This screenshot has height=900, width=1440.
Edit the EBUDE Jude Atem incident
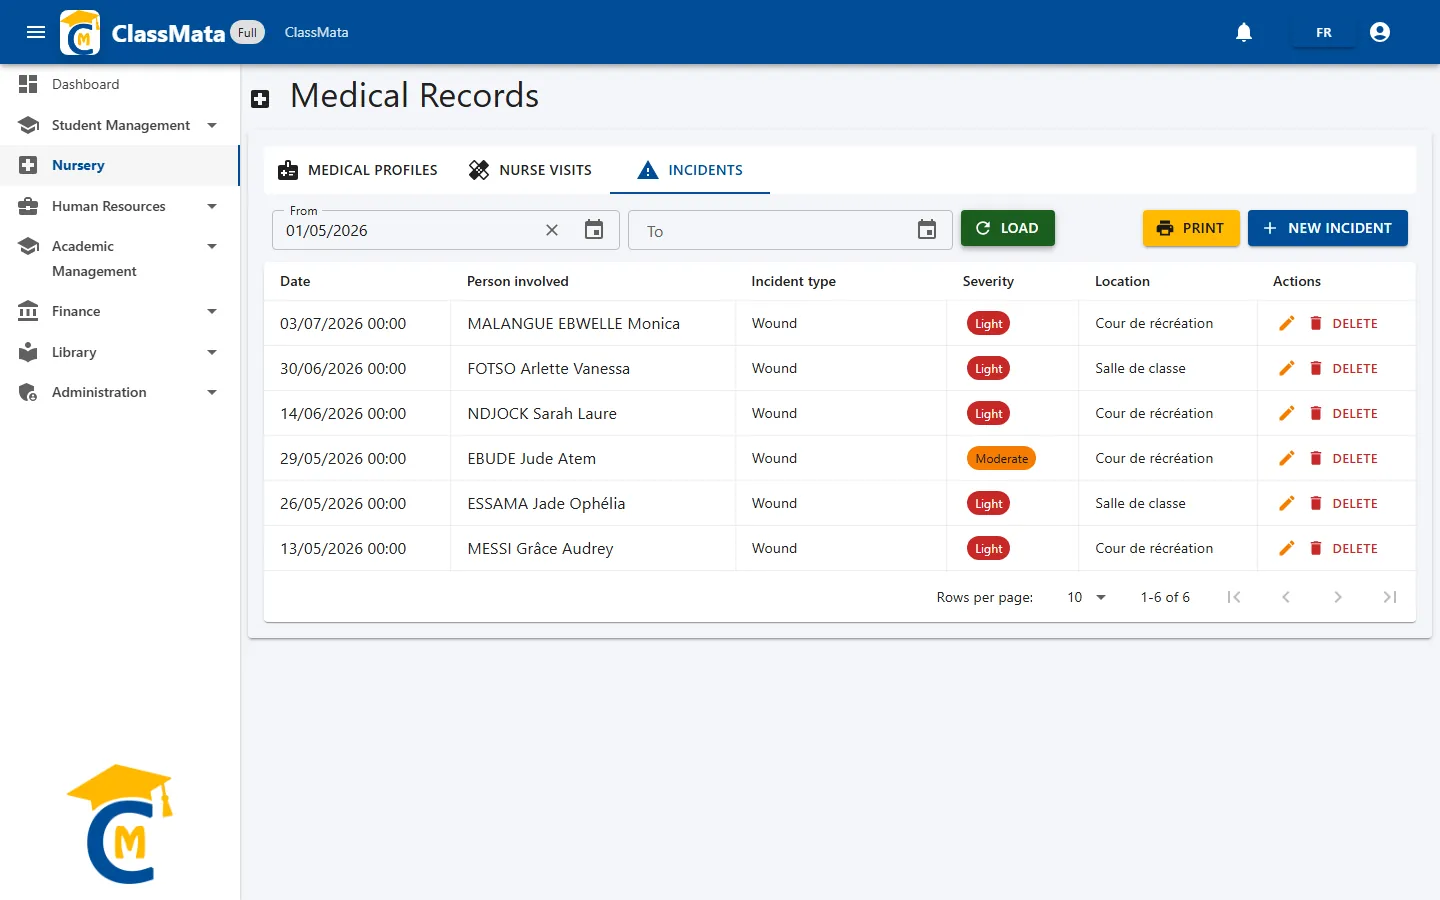(x=1287, y=458)
